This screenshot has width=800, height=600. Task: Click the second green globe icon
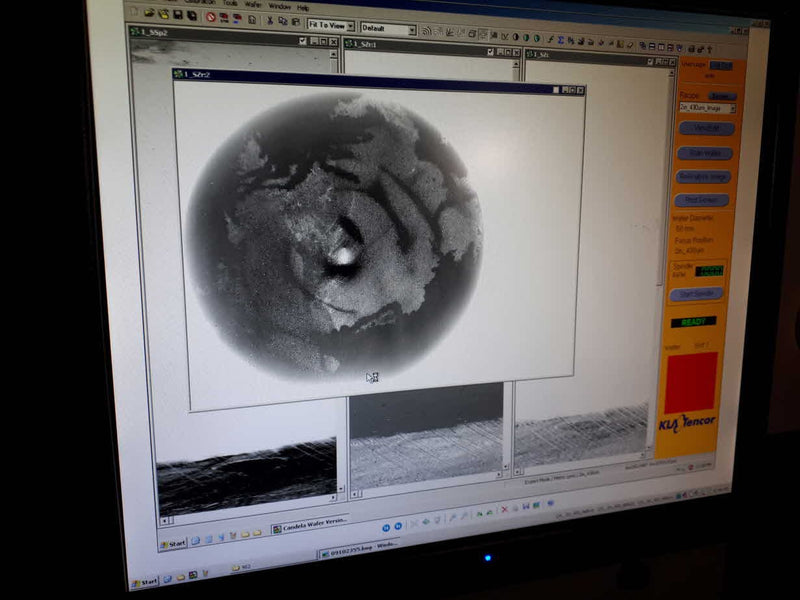pyautogui.click(x=537, y=38)
